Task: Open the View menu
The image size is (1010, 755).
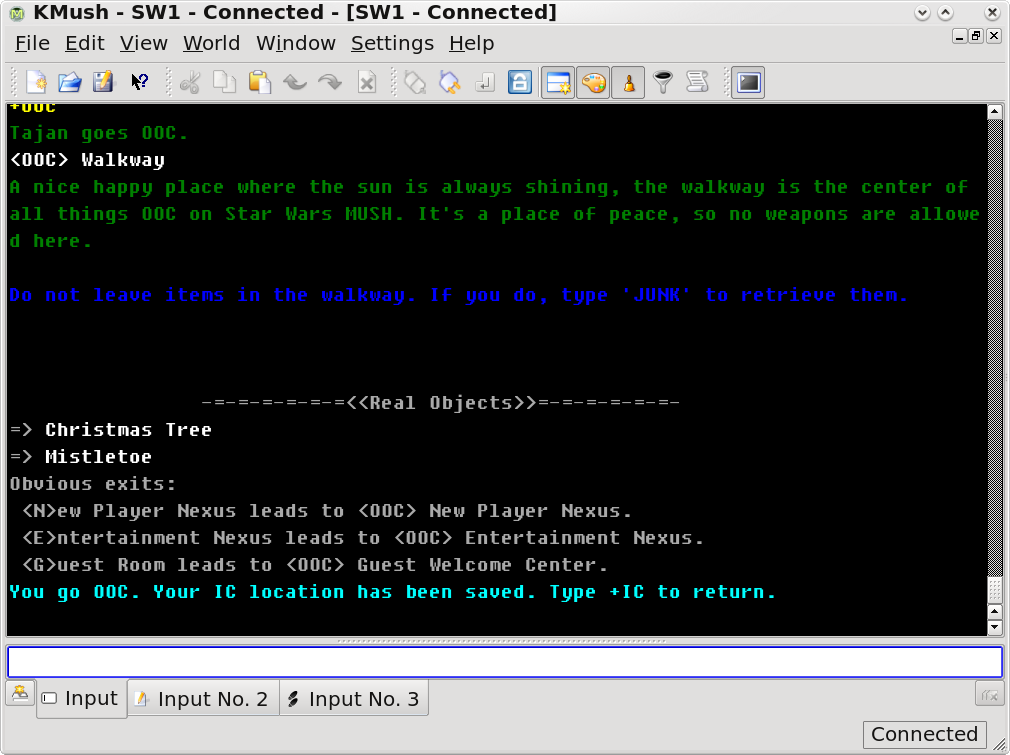Action: tap(144, 43)
